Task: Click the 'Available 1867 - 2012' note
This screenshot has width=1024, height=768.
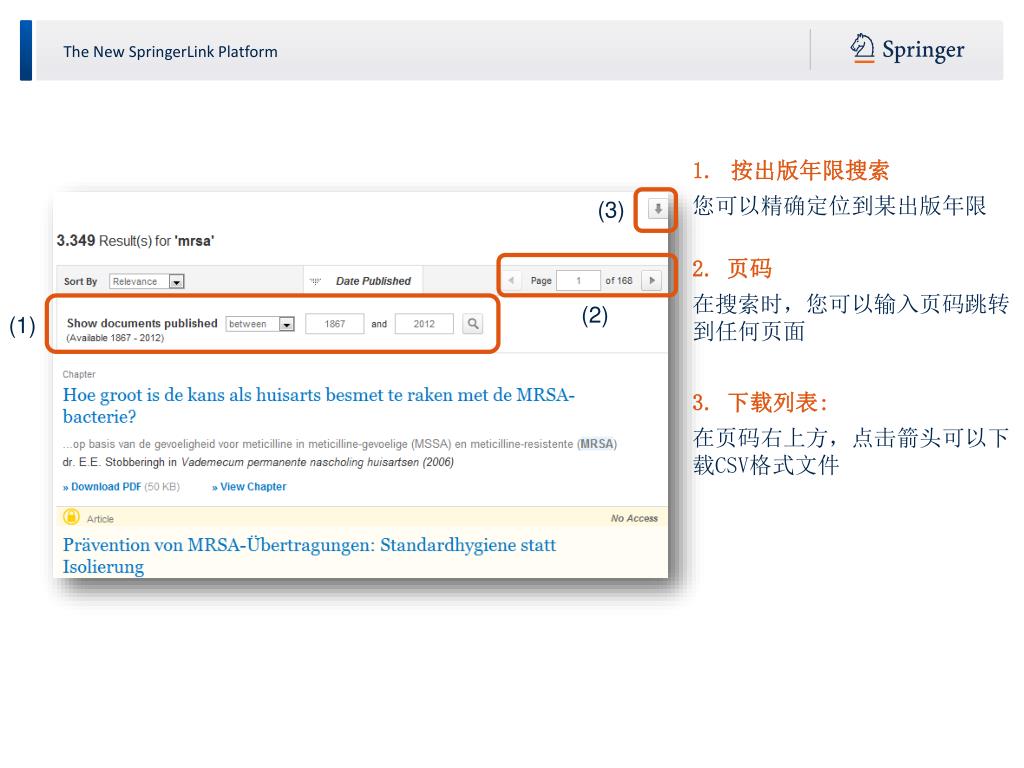Action: 115,338
